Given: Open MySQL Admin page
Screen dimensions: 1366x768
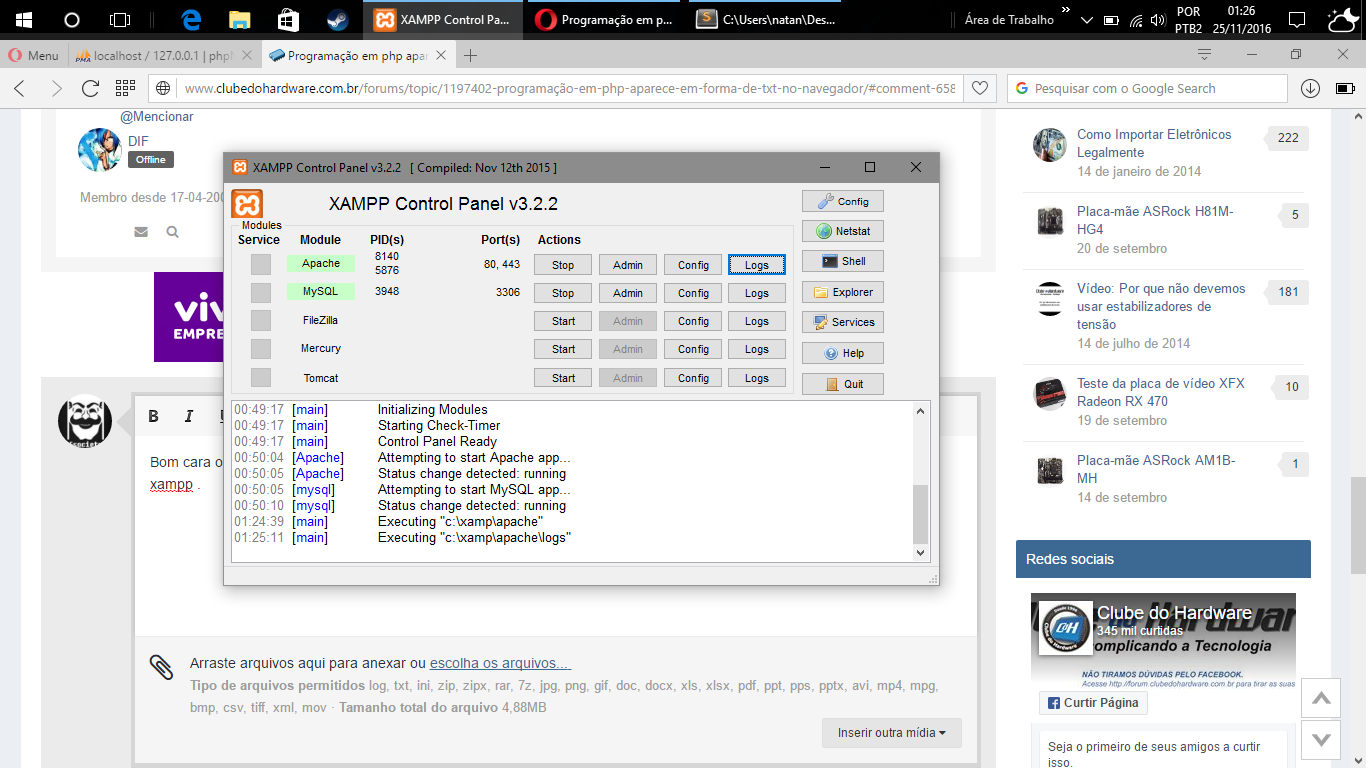Looking at the screenshot, I should coord(628,293).
